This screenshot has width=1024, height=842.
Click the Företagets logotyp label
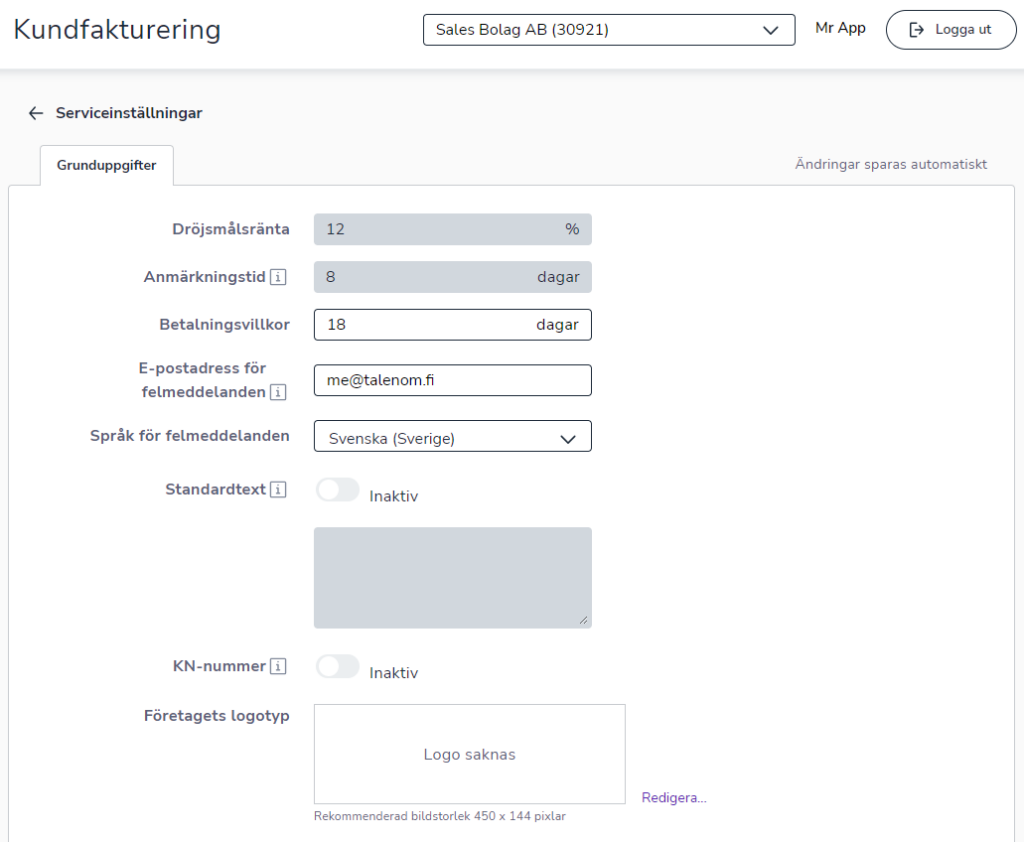click(216, 716)
